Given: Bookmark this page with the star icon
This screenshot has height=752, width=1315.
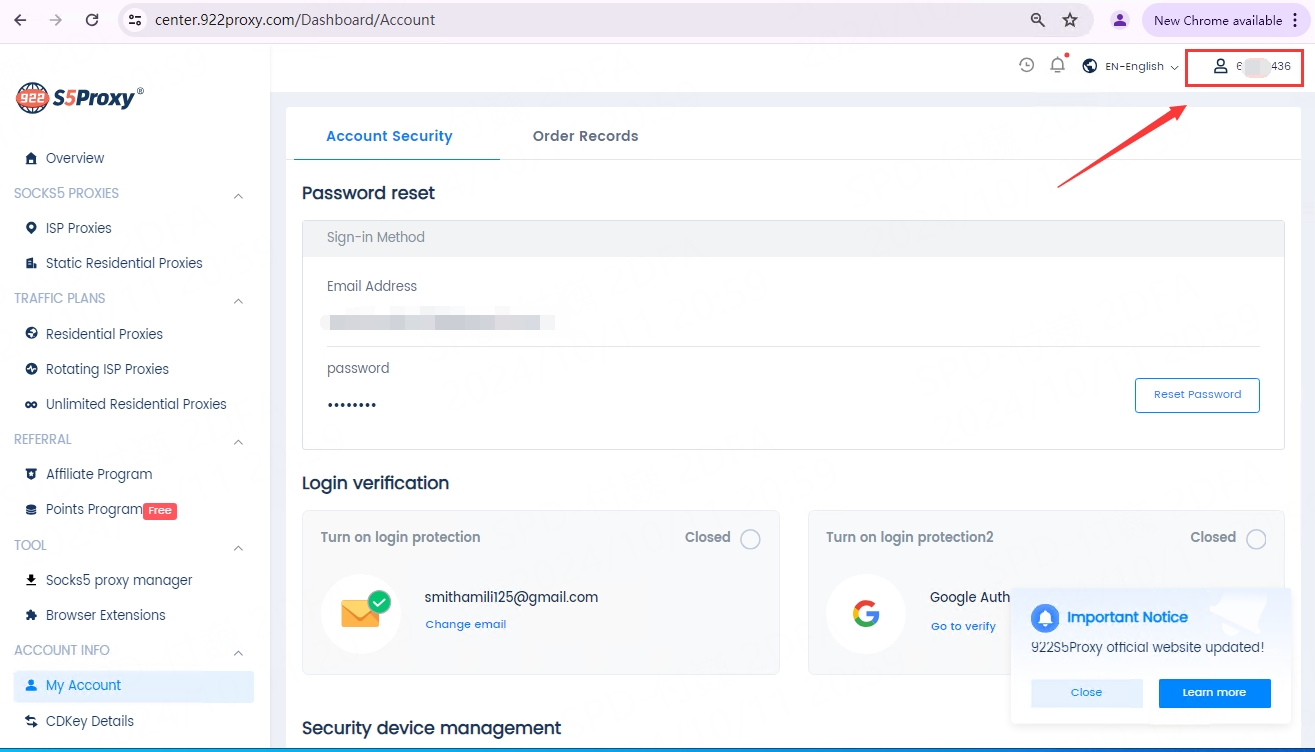Looking at the screenshot, I should 1070,20.
